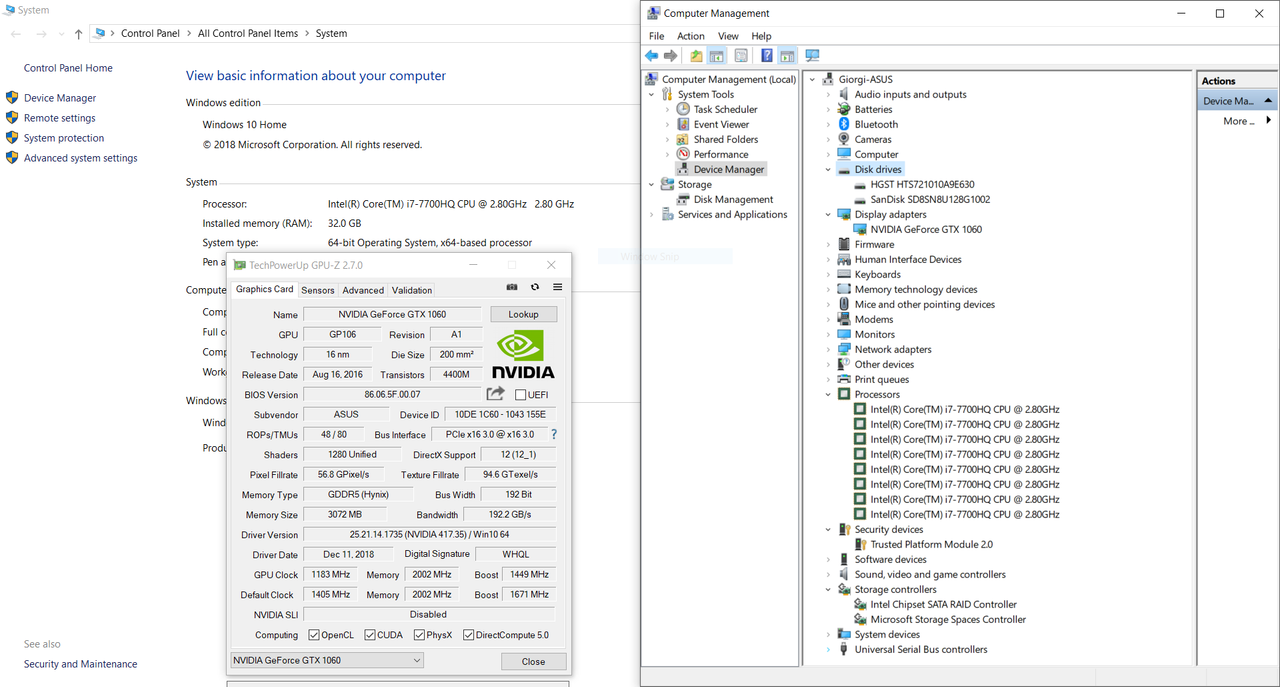
Task: Select Shared Folders in the console tree
Action: (725, 139)
